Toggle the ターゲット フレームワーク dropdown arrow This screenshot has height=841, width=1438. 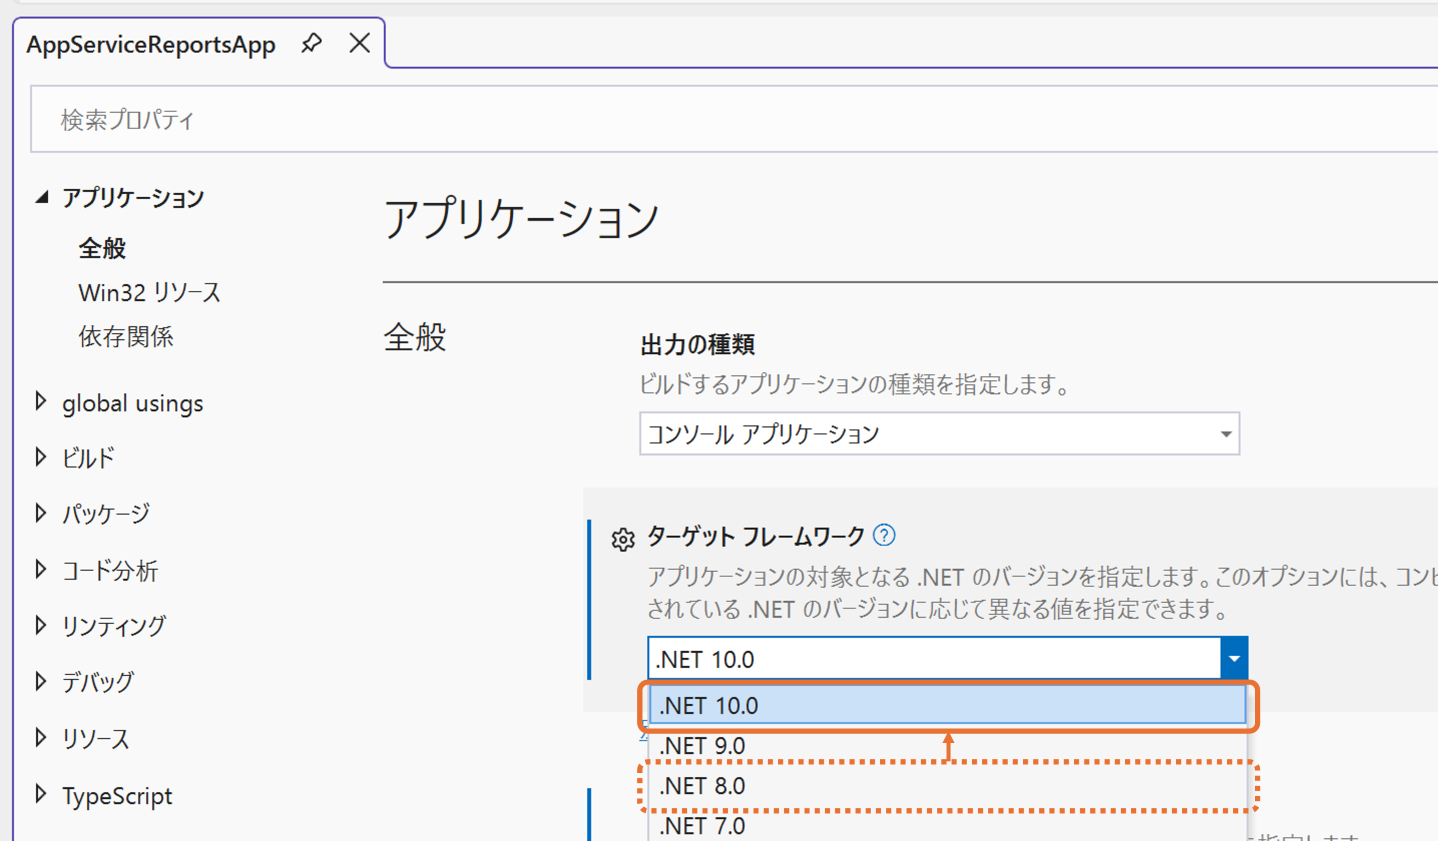[1234, 658]
